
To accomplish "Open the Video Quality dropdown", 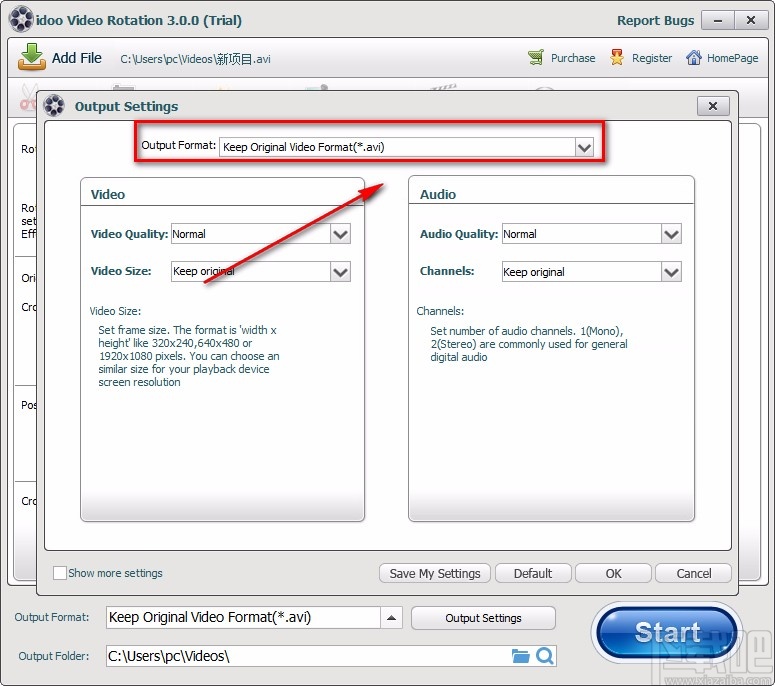I will point(341,234).
